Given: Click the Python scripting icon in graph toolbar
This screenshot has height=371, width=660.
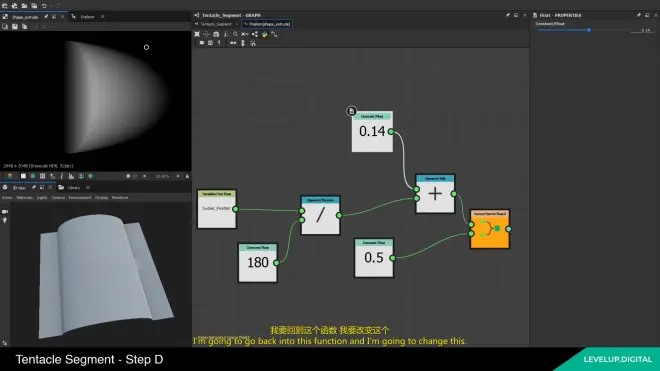Looking at the screenshot, I should [264, 34].
